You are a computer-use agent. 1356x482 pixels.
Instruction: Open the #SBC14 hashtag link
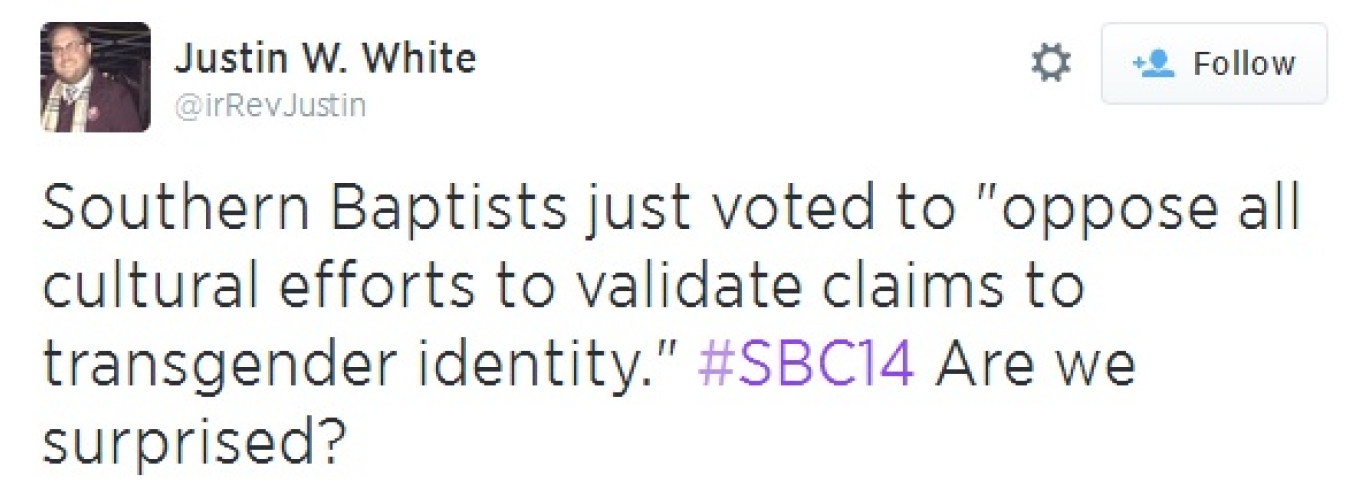coord(806,367)
